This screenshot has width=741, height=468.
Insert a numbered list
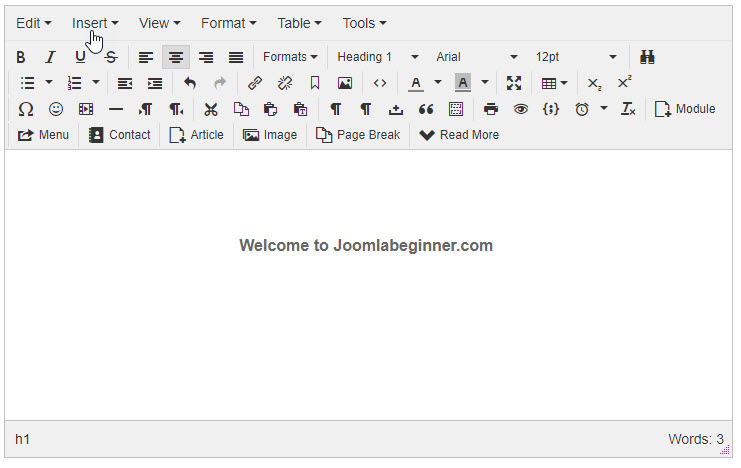(74, 83)
